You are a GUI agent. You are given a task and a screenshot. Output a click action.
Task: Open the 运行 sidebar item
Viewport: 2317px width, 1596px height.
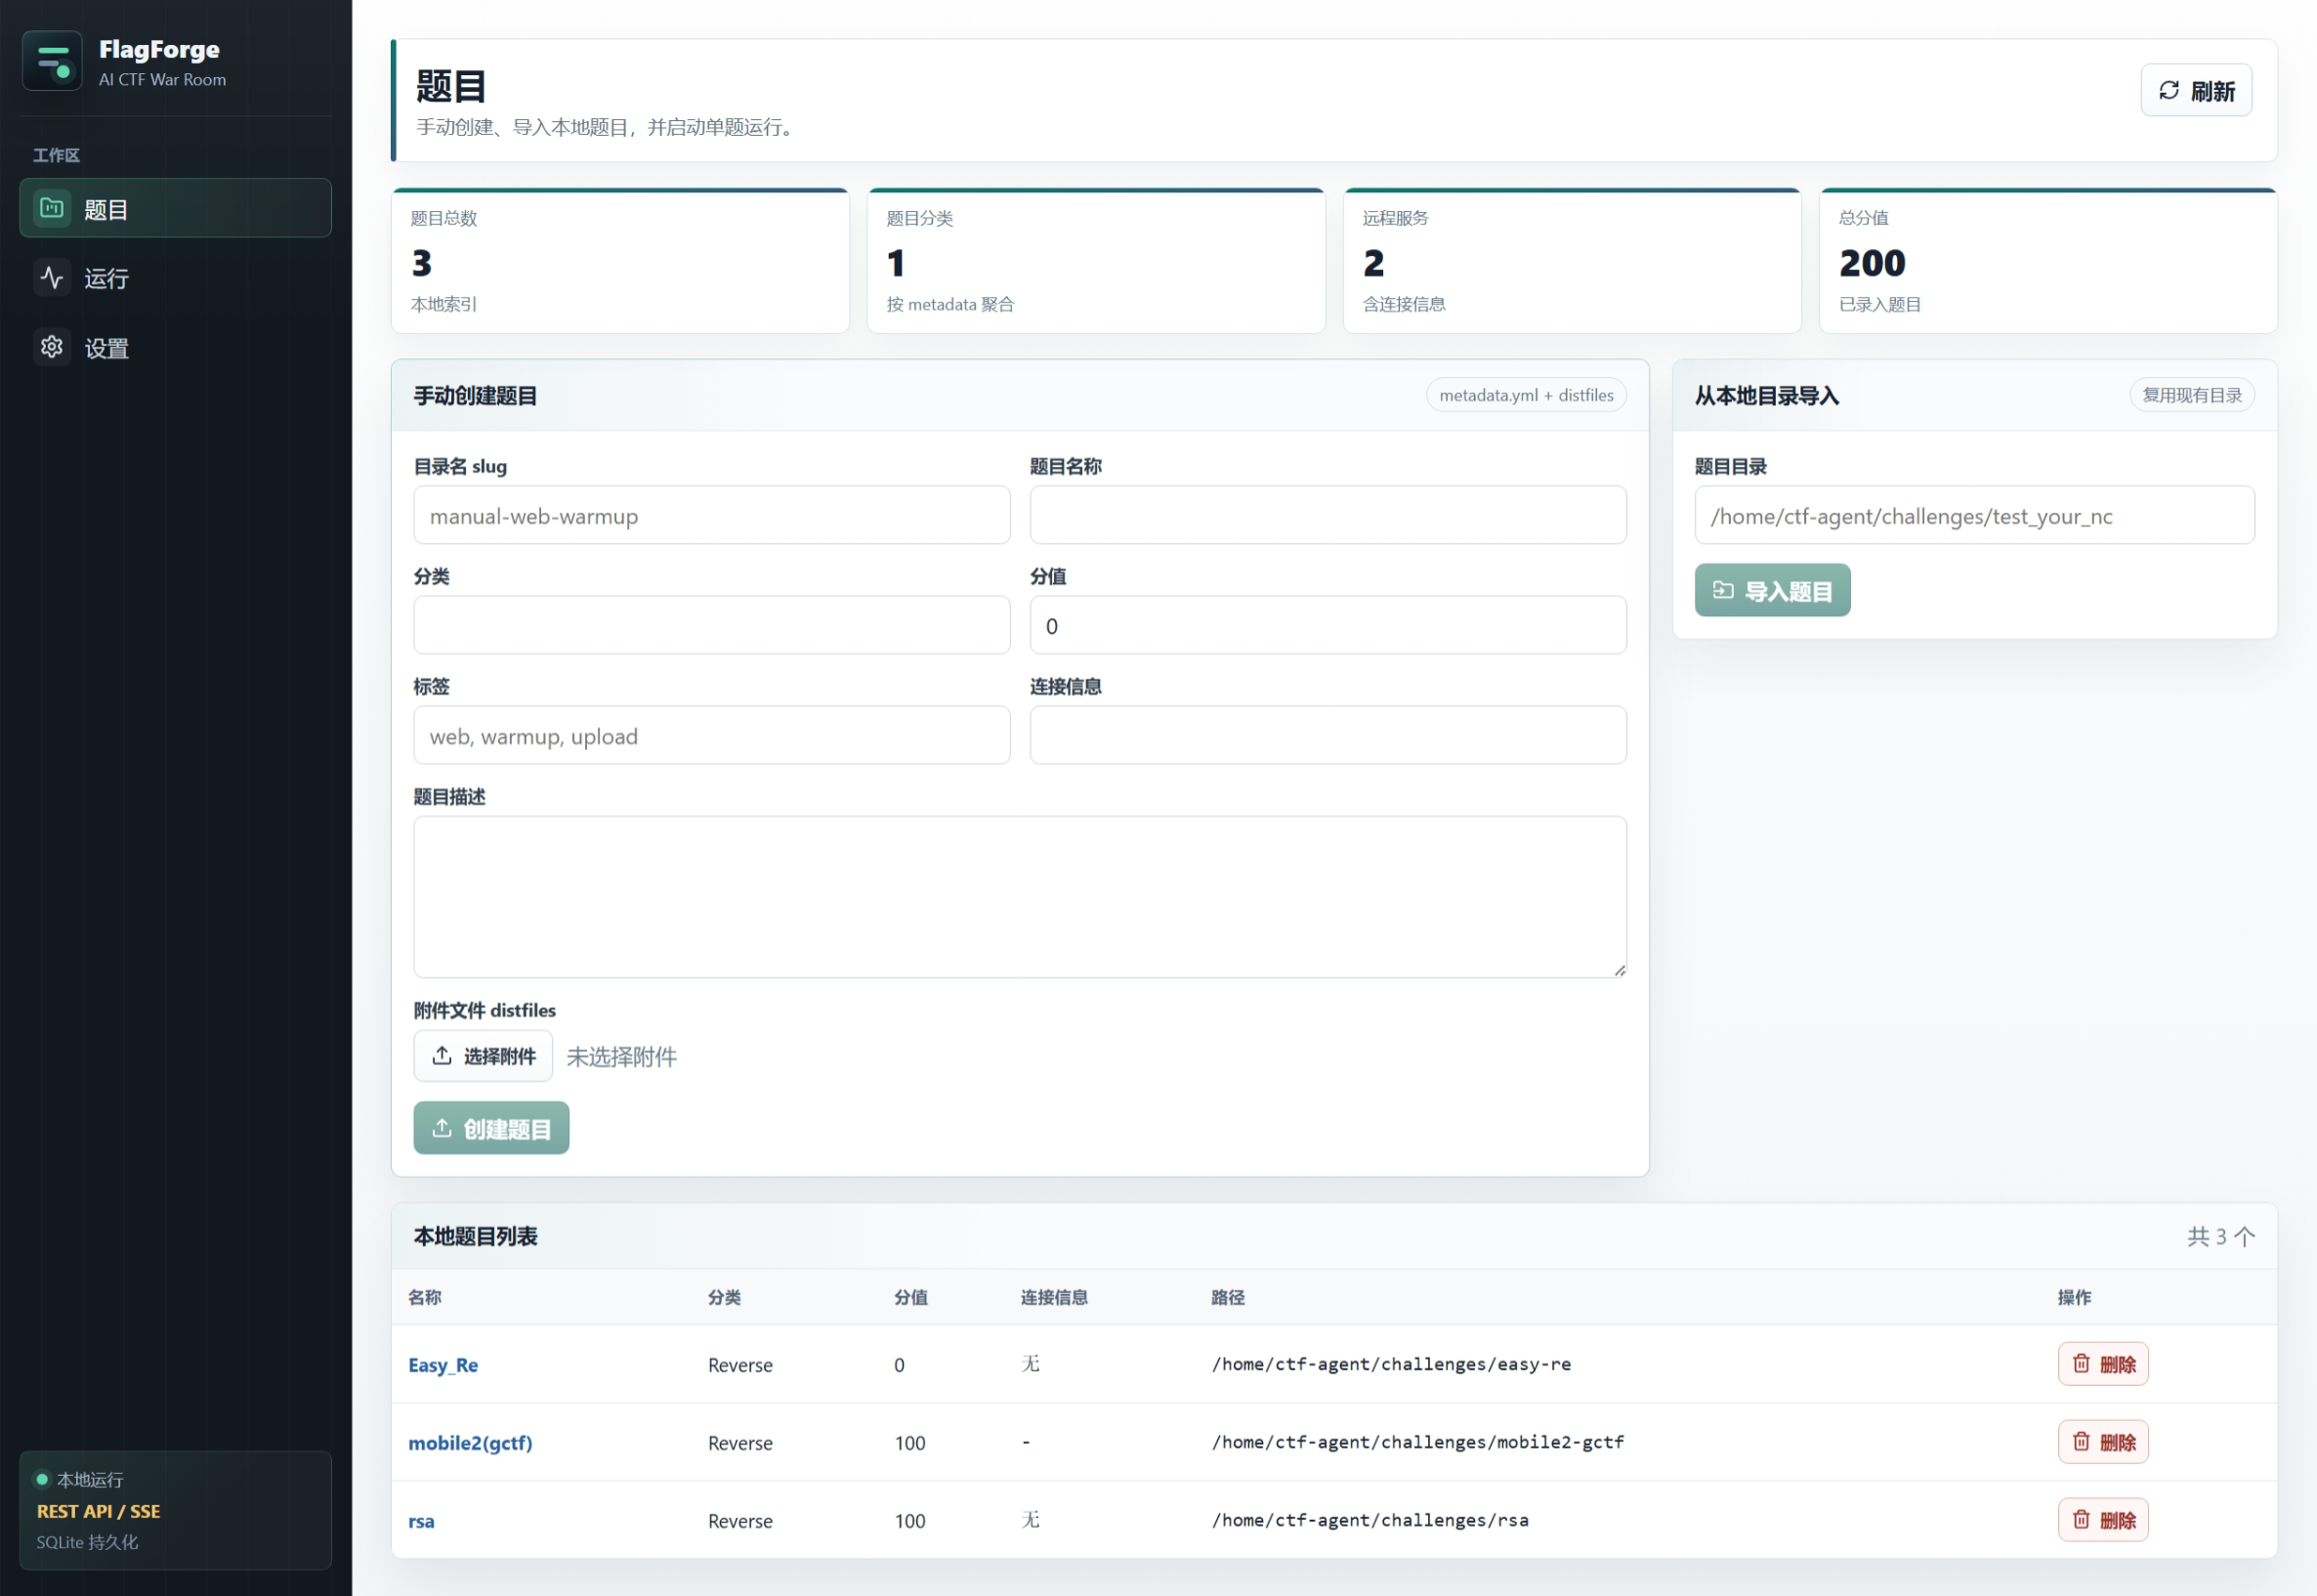tap(175, 278)
